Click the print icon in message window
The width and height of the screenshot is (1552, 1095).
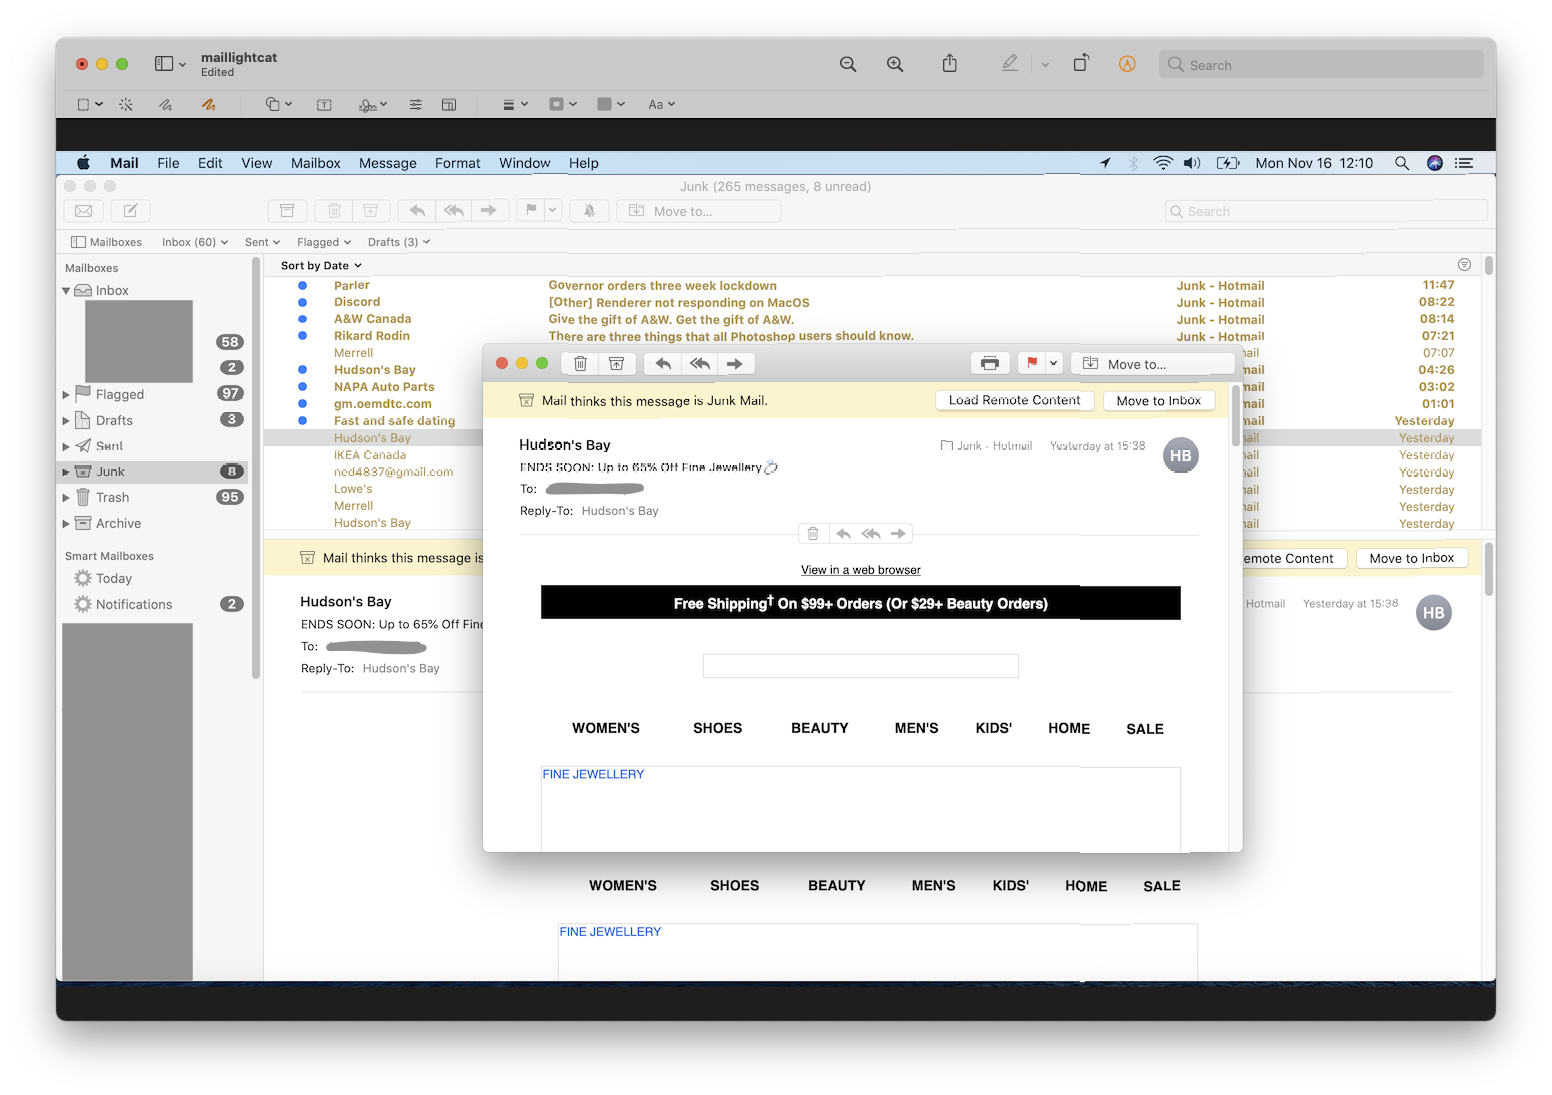tap(990, 364)
